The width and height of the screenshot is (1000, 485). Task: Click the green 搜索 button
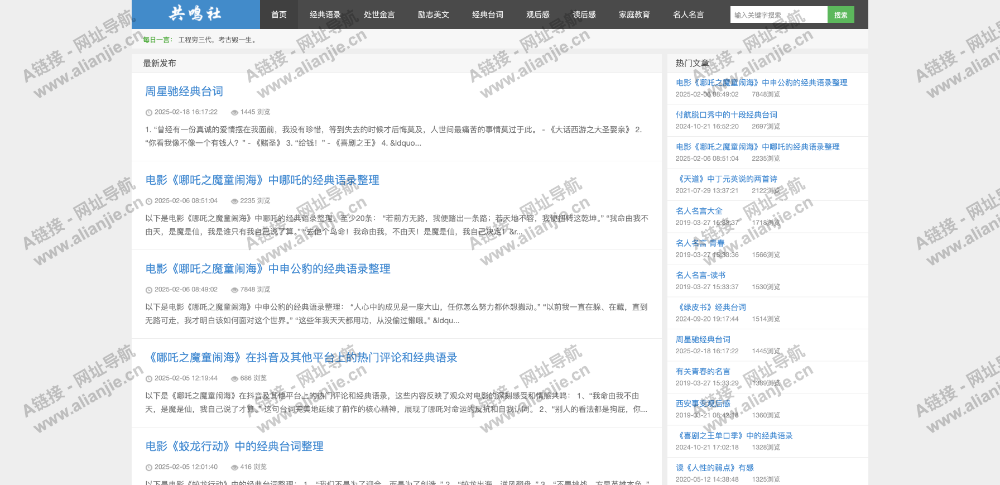click(841, 14)
